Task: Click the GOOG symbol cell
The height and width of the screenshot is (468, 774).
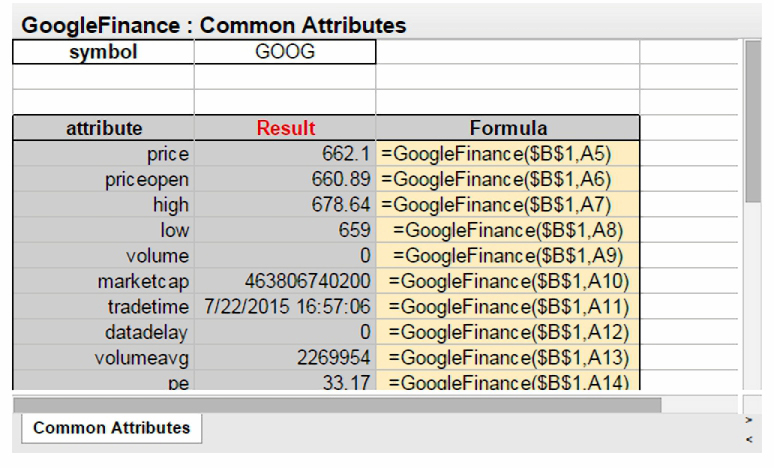Action: (285, 52)
